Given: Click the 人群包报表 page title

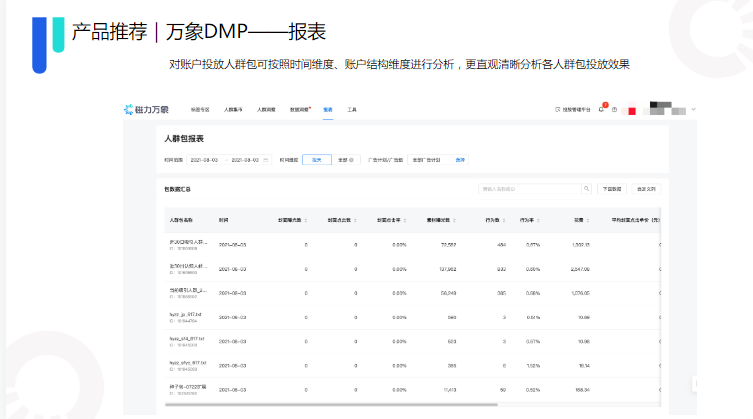Looking at the screenshot, I should coord(184,138).
